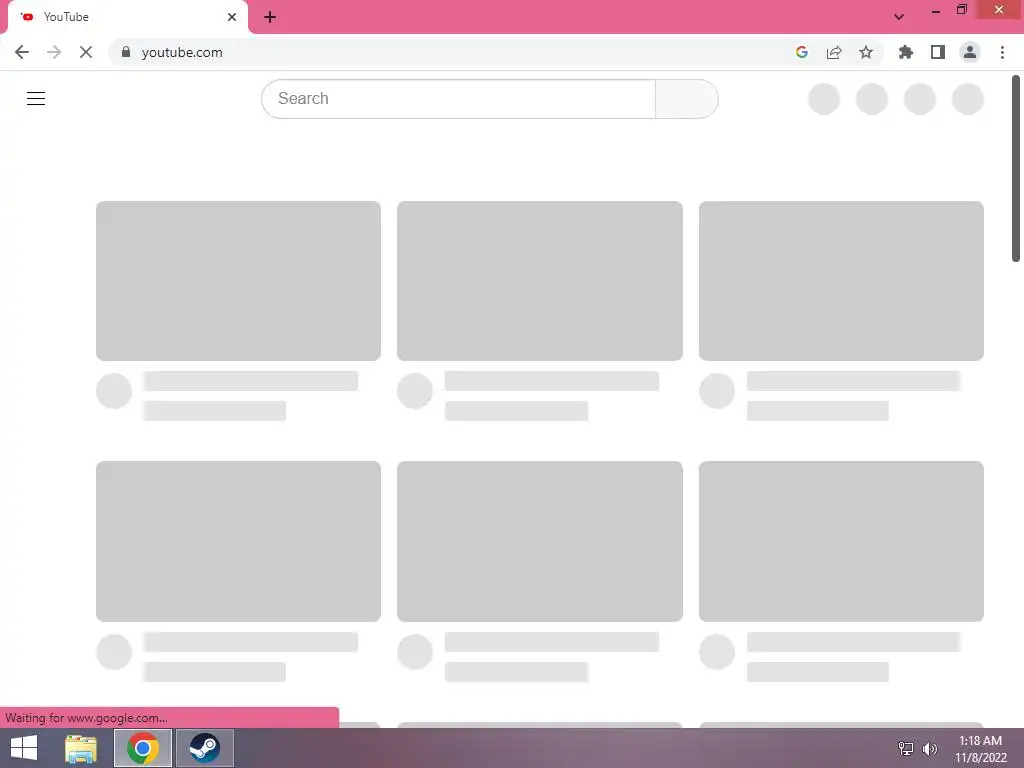Open a new tab with the plus button
Viewport: 1024px width, 768px height.
click(x=270, y=17)
